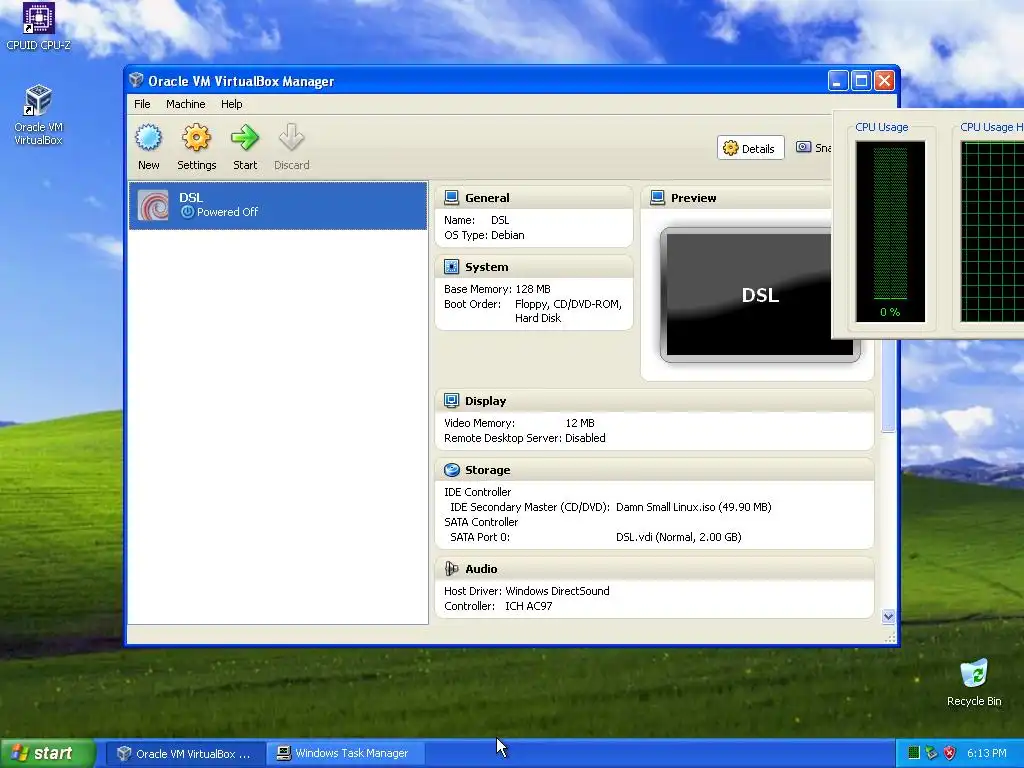Click the network connection tray icon
Image resolution: width=1024 pixels, height=768 pixels.
932,753
